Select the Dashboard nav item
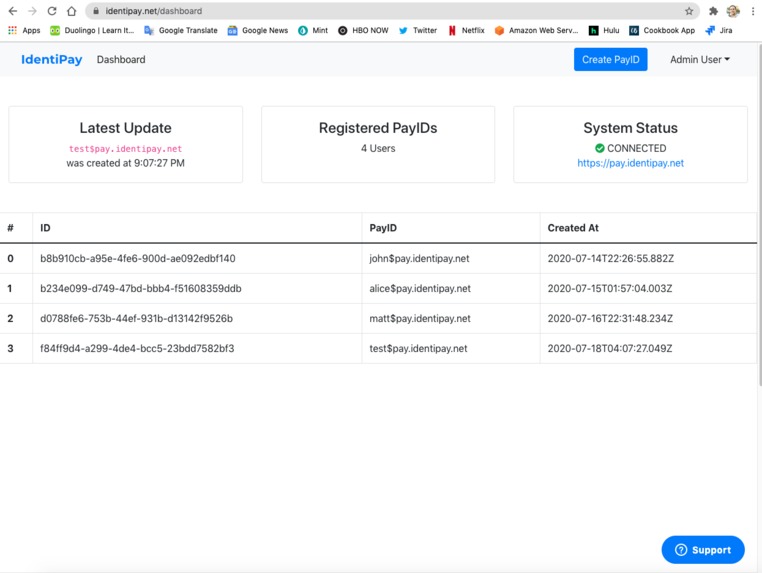 point(121,59)
